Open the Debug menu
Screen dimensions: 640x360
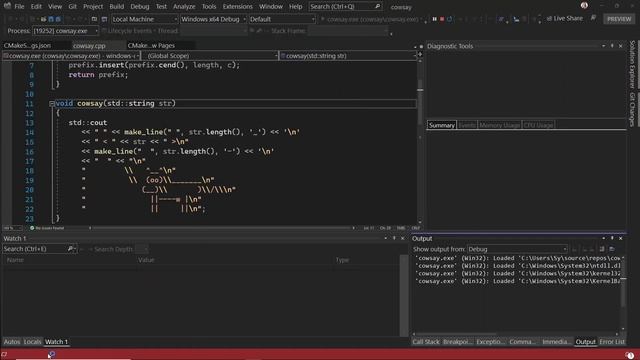coord(140,7)
